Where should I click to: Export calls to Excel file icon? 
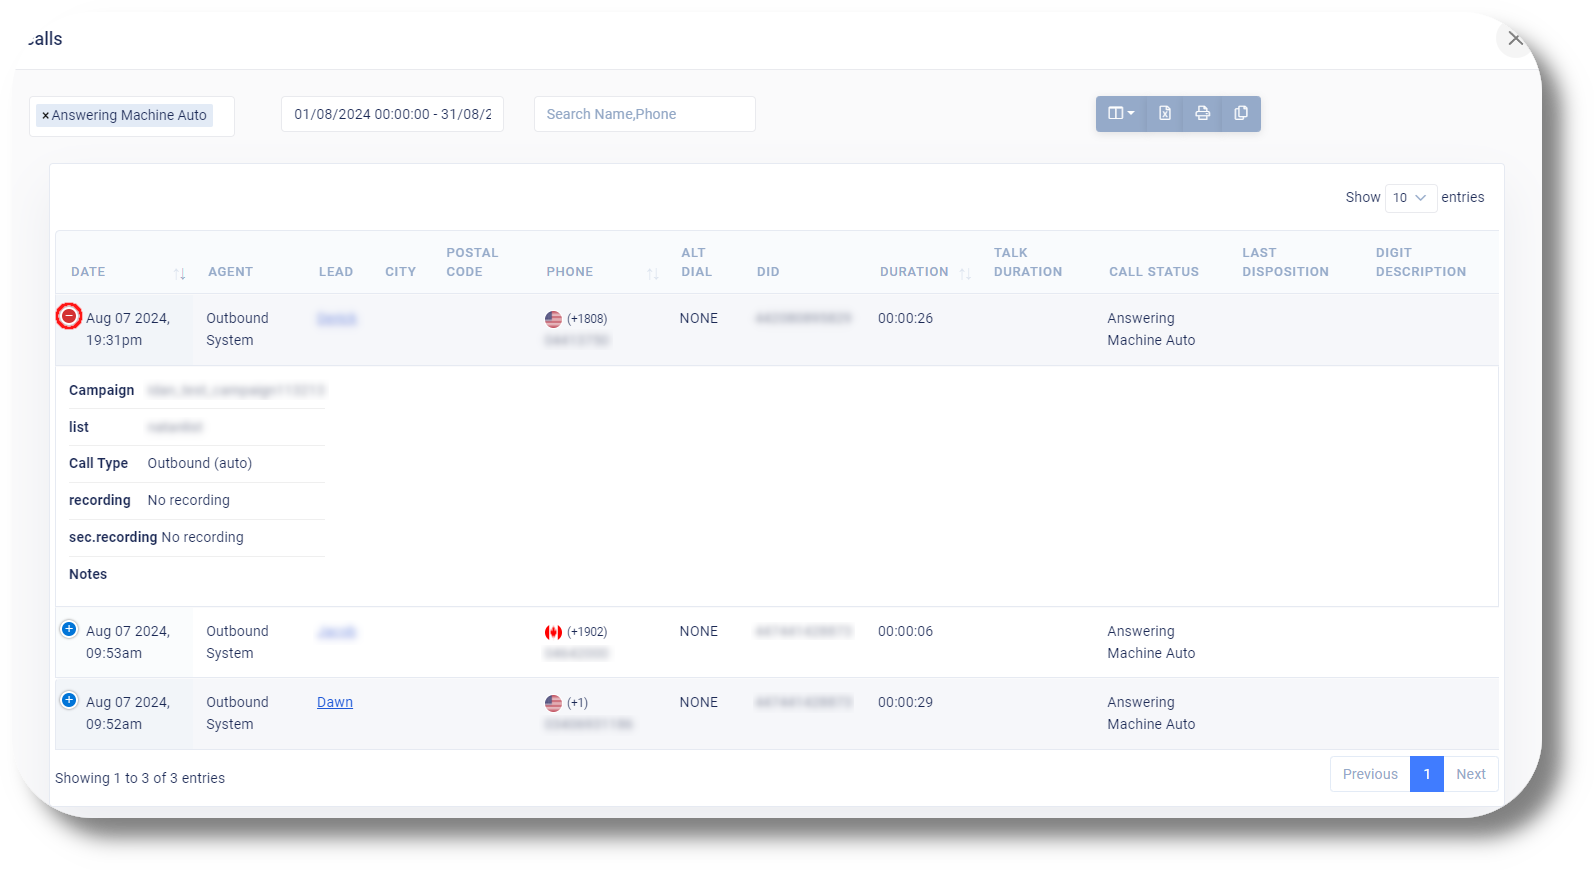(1165, 114)
